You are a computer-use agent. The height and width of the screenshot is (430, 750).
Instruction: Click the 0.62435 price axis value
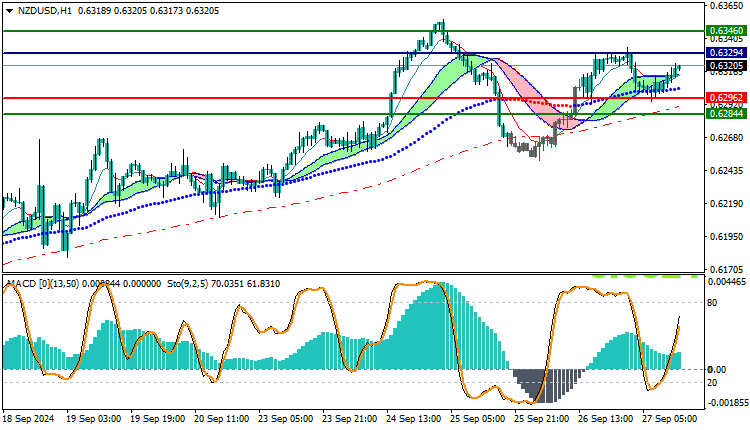point(727,171)
